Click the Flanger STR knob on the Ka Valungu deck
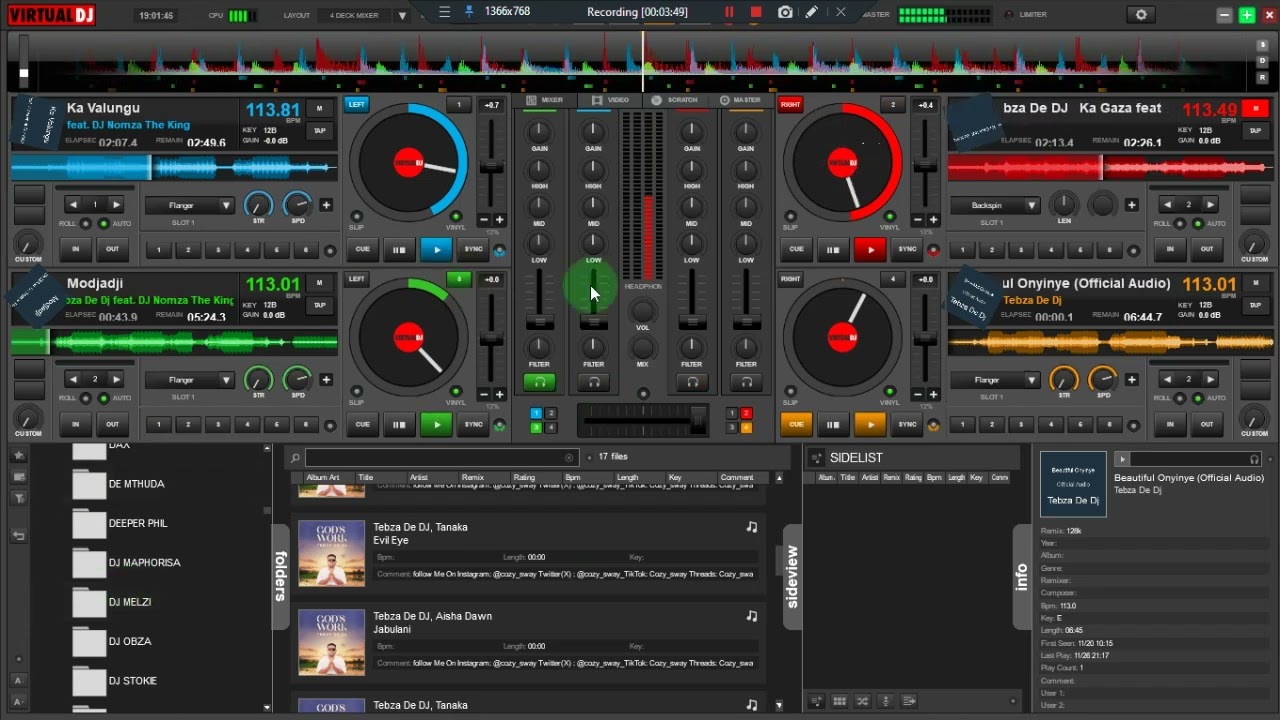This screenshot has width=1280, height=720. coord(258,204)
